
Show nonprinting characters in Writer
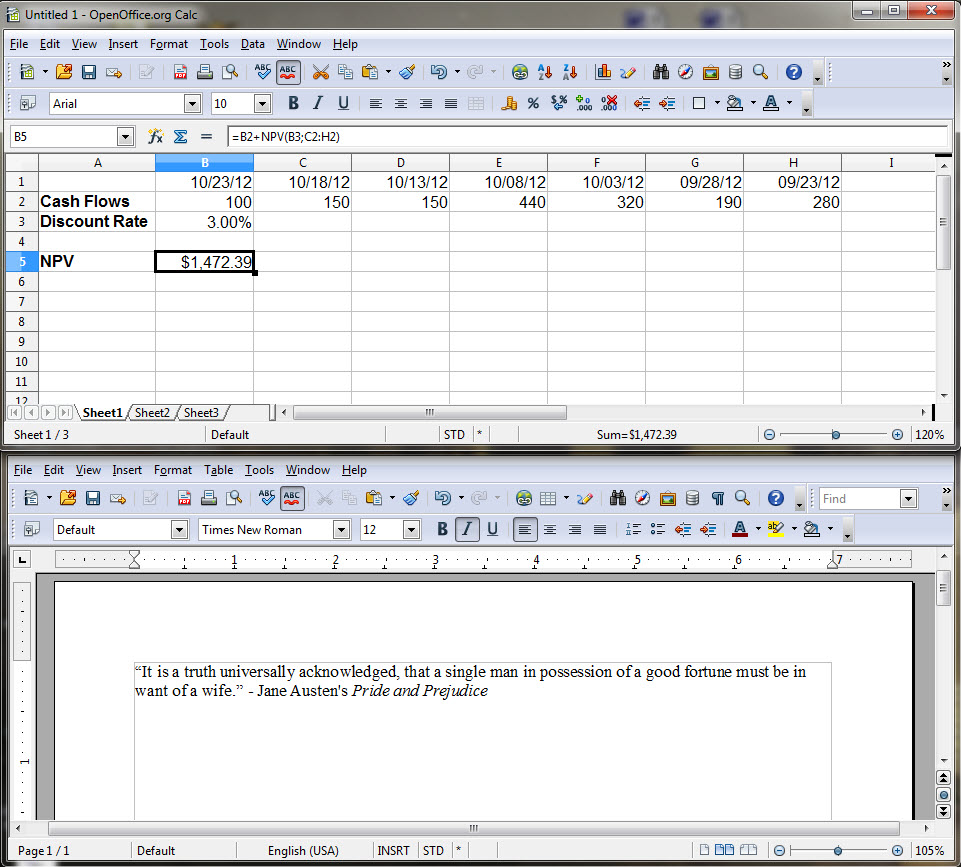point(717,498)
